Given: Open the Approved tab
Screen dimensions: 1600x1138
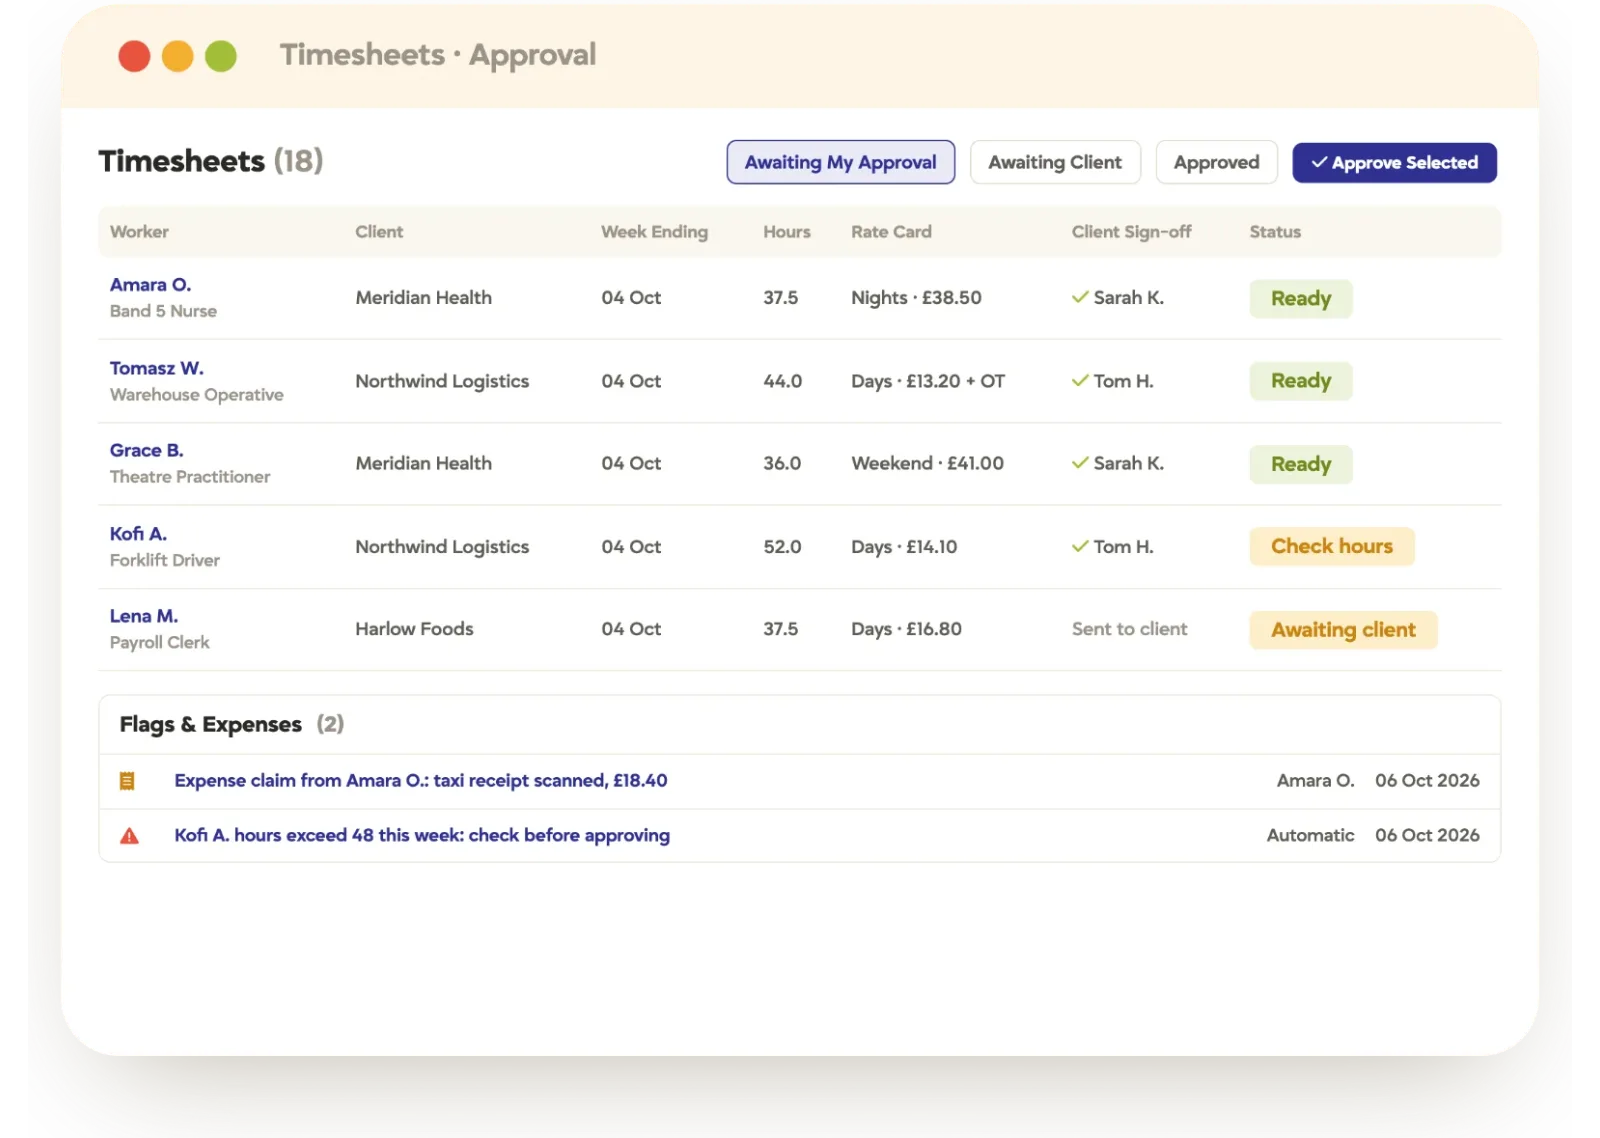Looking at the screenshot, I should pos(1216,162).
